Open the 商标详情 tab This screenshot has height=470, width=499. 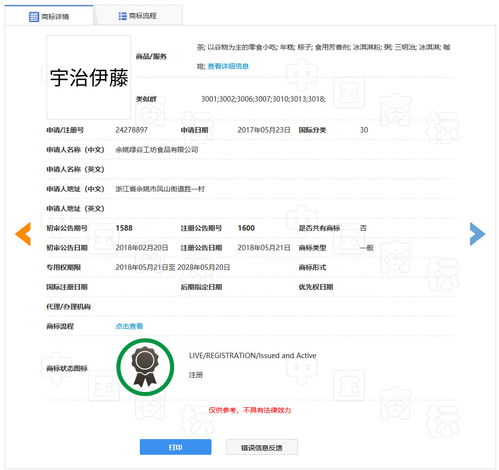tap(49, 16)
